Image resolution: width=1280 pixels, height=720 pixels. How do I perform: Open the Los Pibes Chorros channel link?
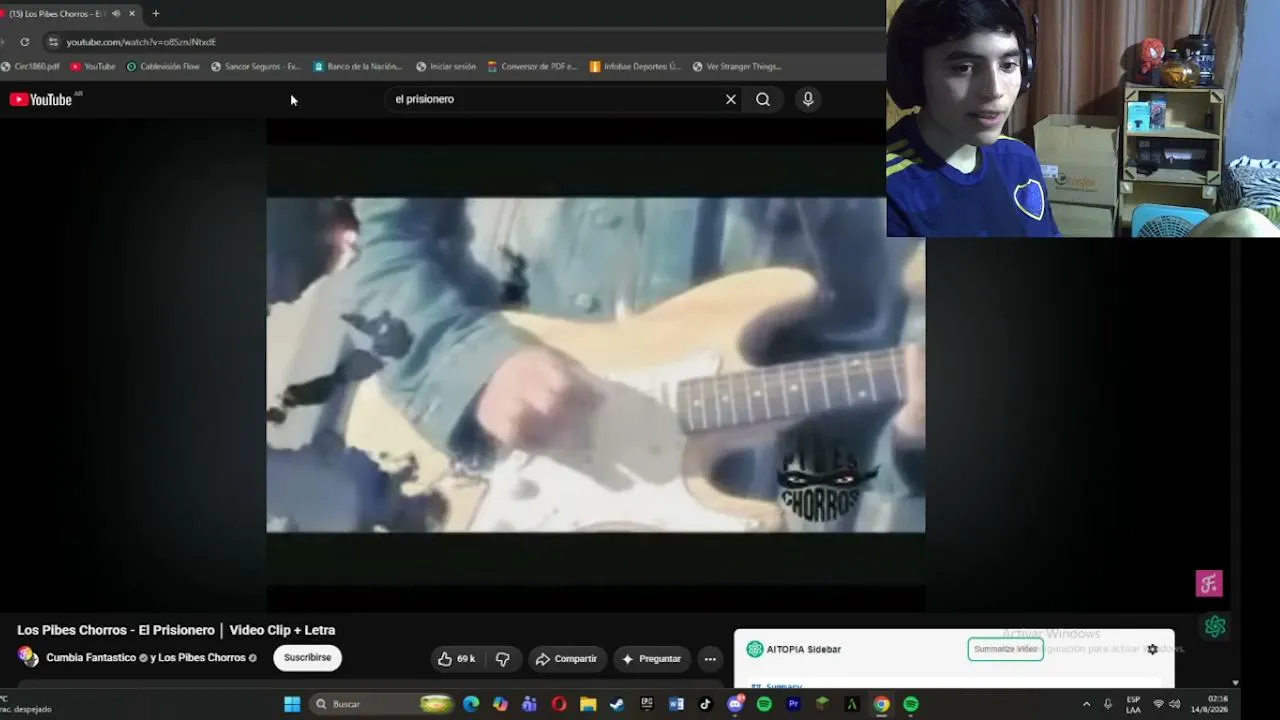(202, 658)
